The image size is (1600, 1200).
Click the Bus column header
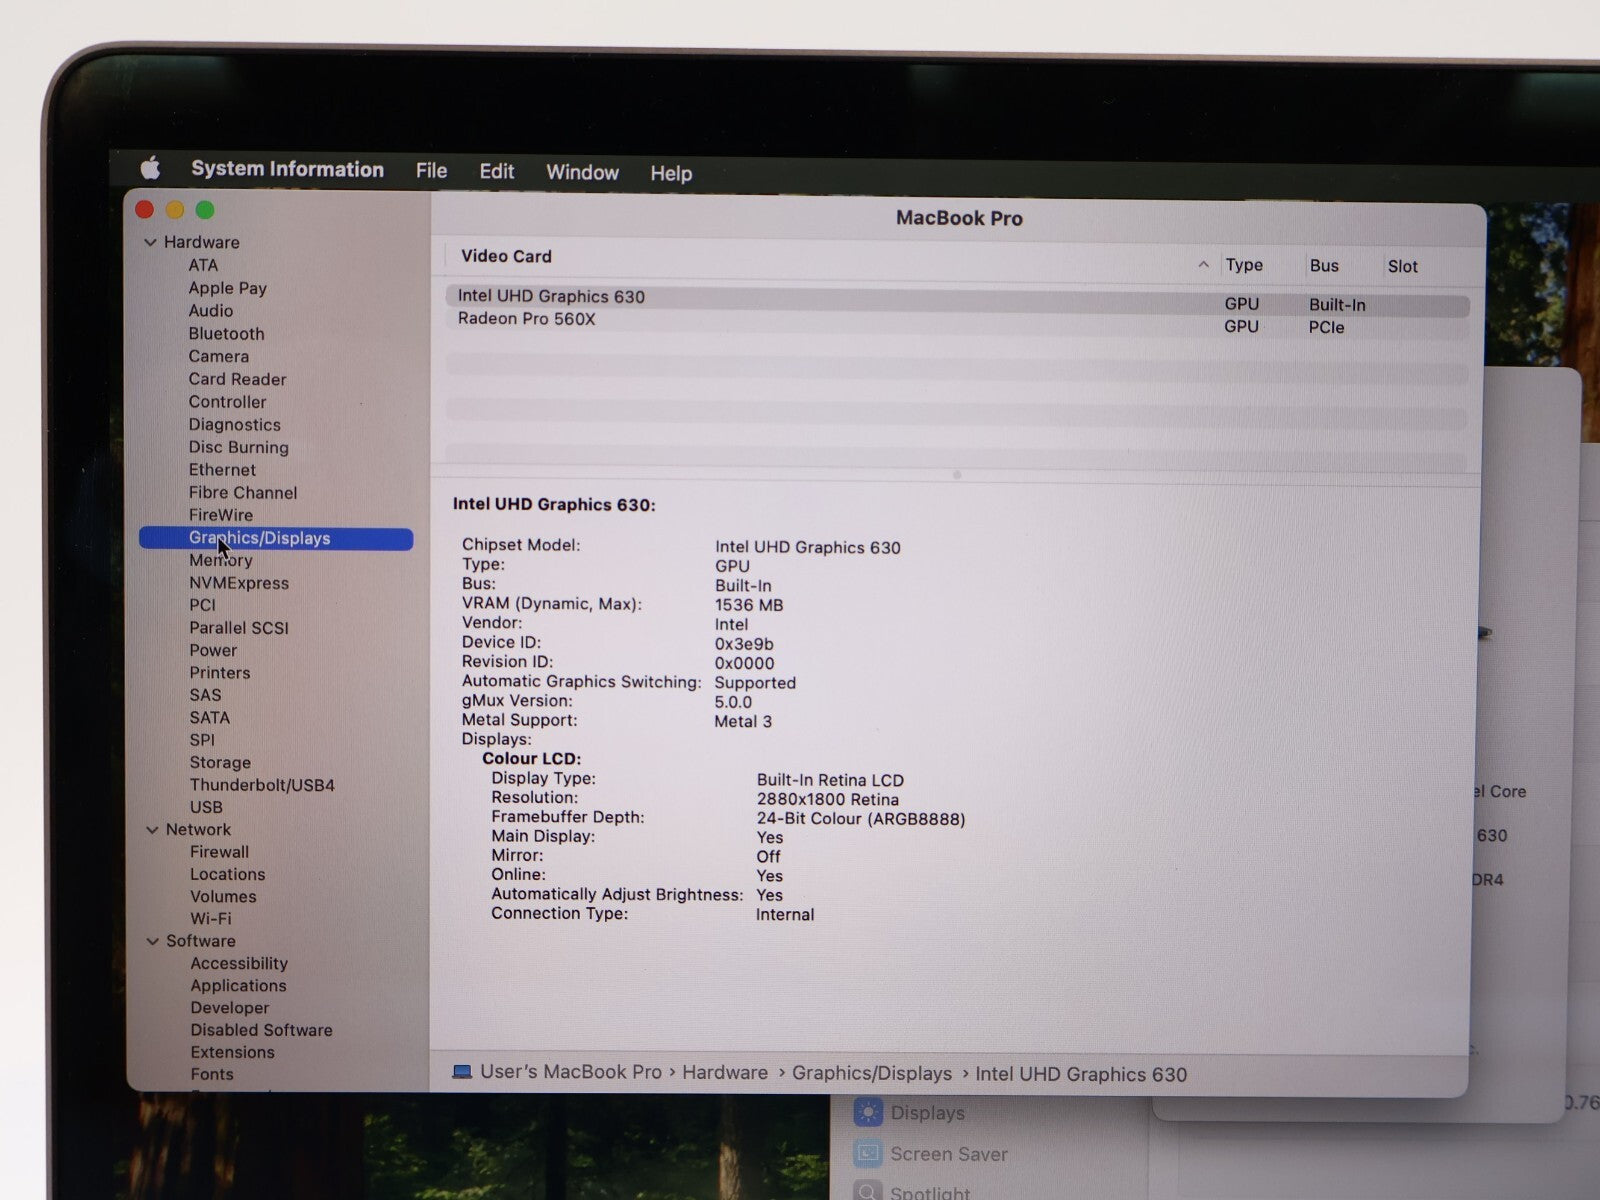(1324, 266)
